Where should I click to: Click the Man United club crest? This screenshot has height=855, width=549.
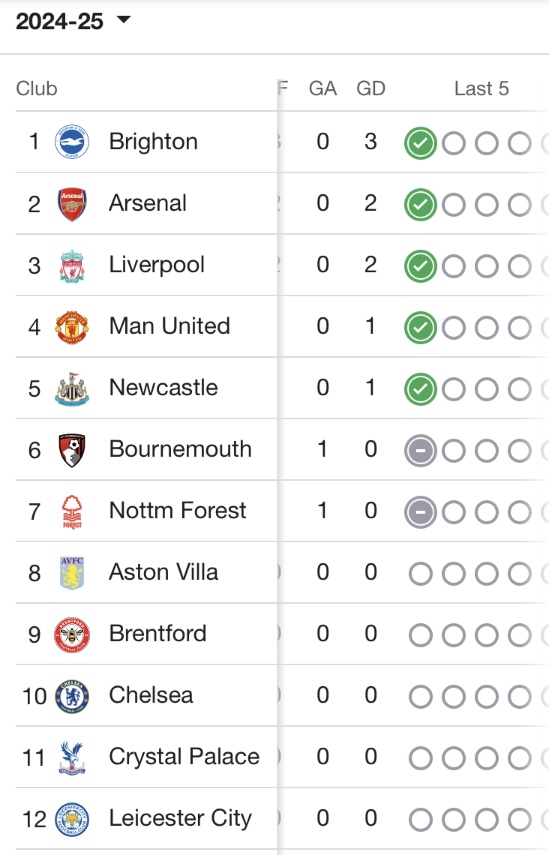tap(72, 327)
